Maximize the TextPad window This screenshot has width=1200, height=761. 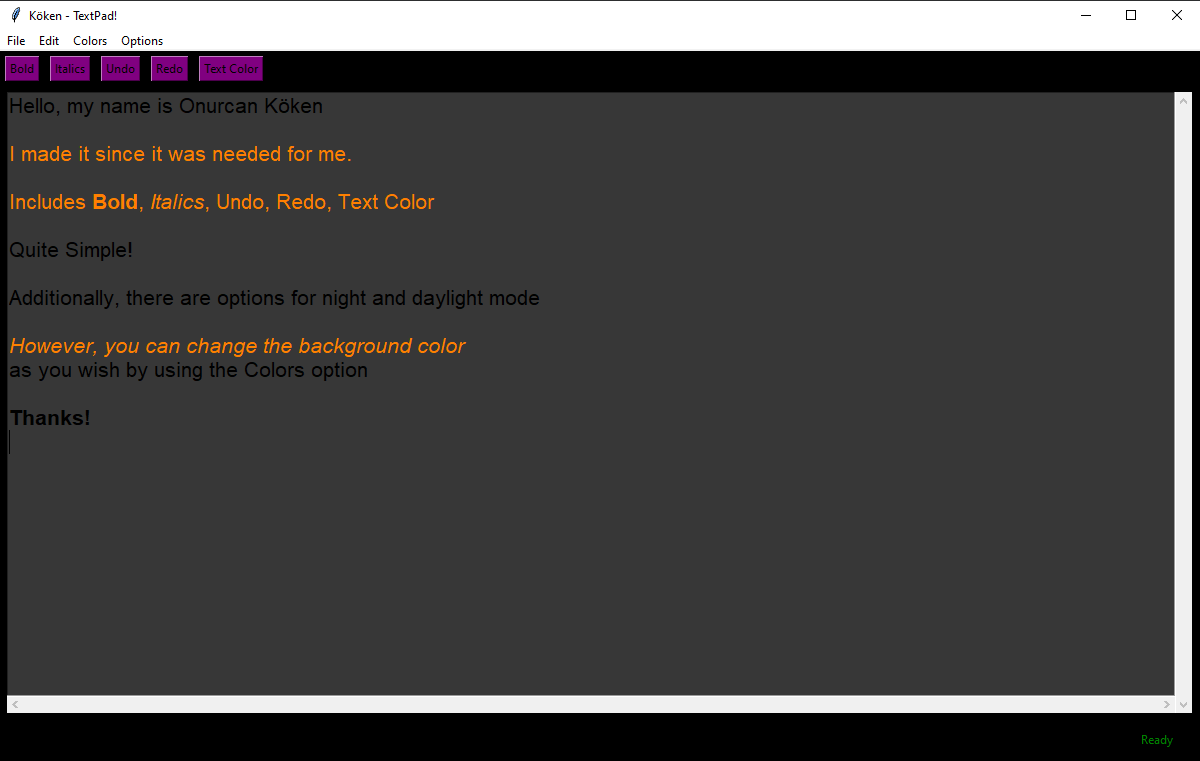(1131, 15)
